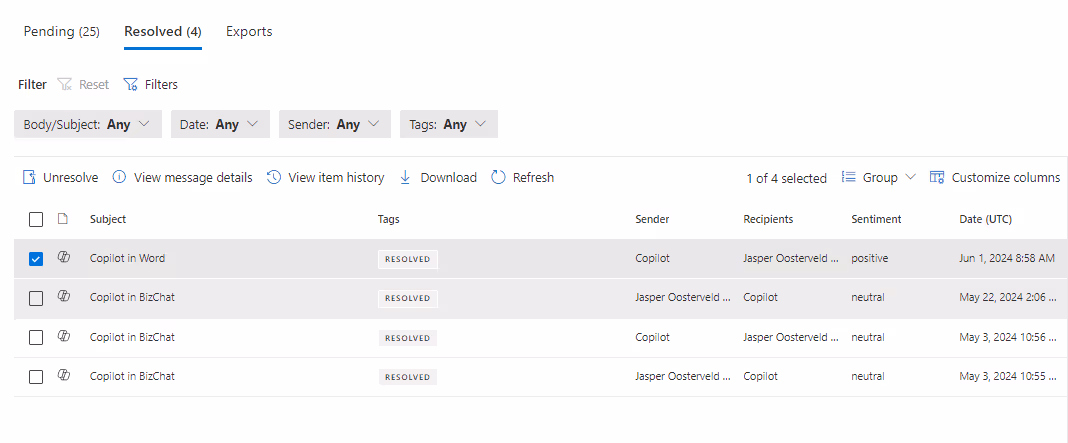Check the May 22 Copilot in BizChat row
This screenshot has height=443, width=1068.
tap(36, 299)
